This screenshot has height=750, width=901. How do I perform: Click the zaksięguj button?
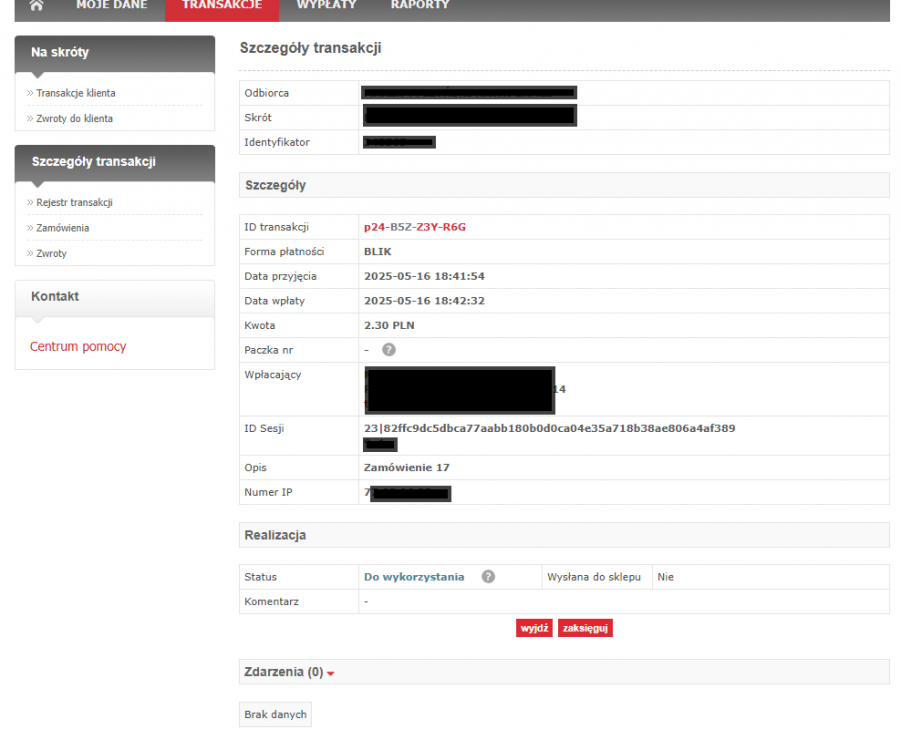click(585, 628)
